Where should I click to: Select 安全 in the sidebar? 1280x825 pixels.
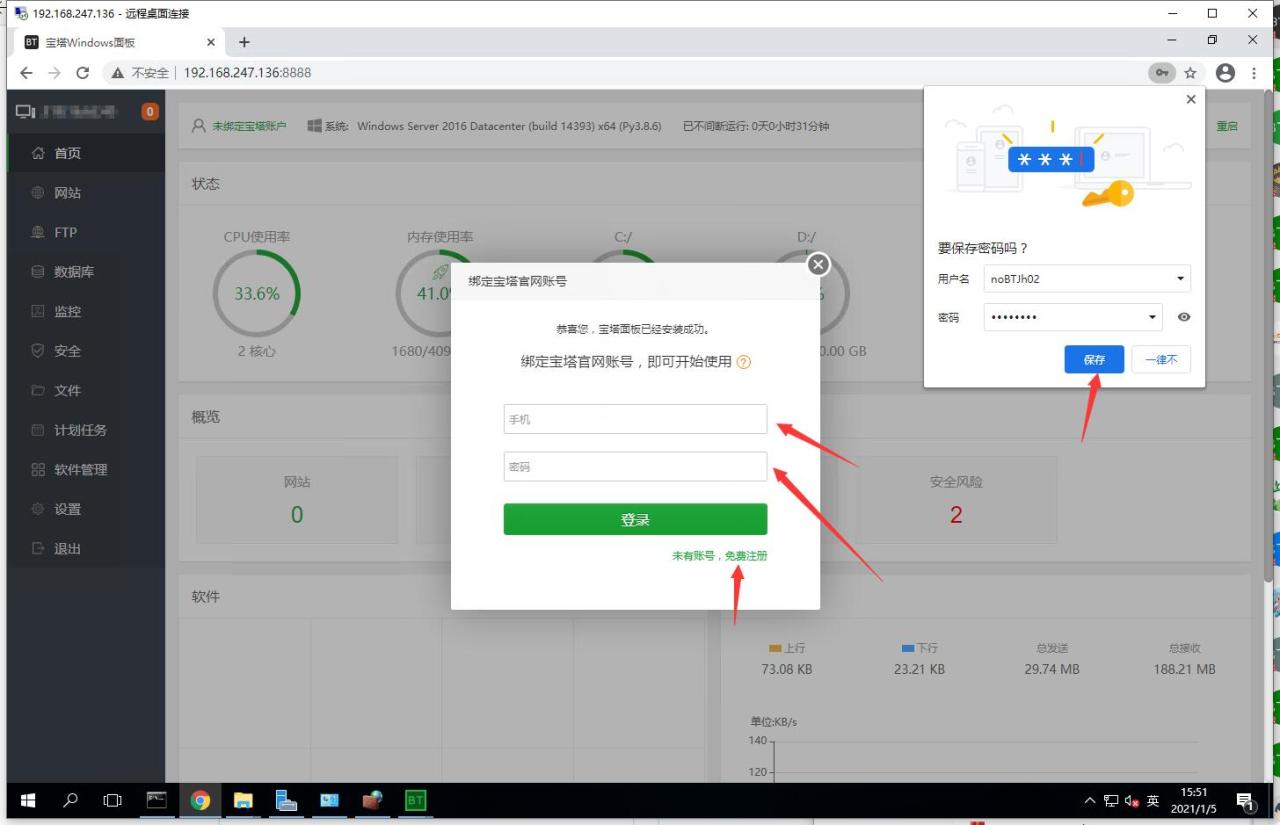click(85, 351)
